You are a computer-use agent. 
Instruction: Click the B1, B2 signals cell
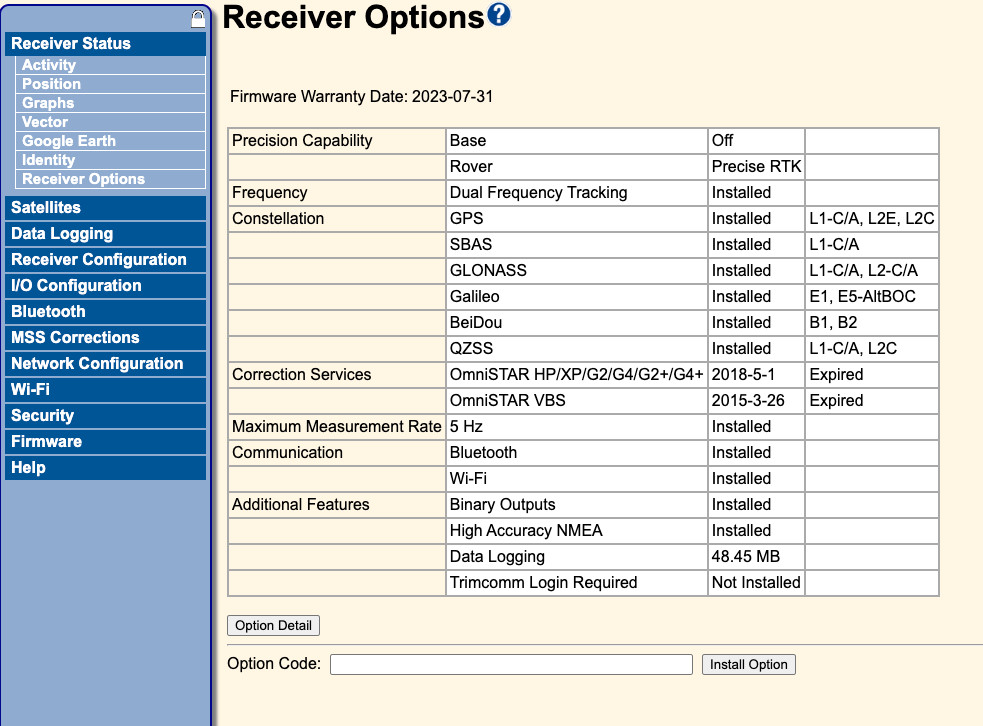pos(871,323)
